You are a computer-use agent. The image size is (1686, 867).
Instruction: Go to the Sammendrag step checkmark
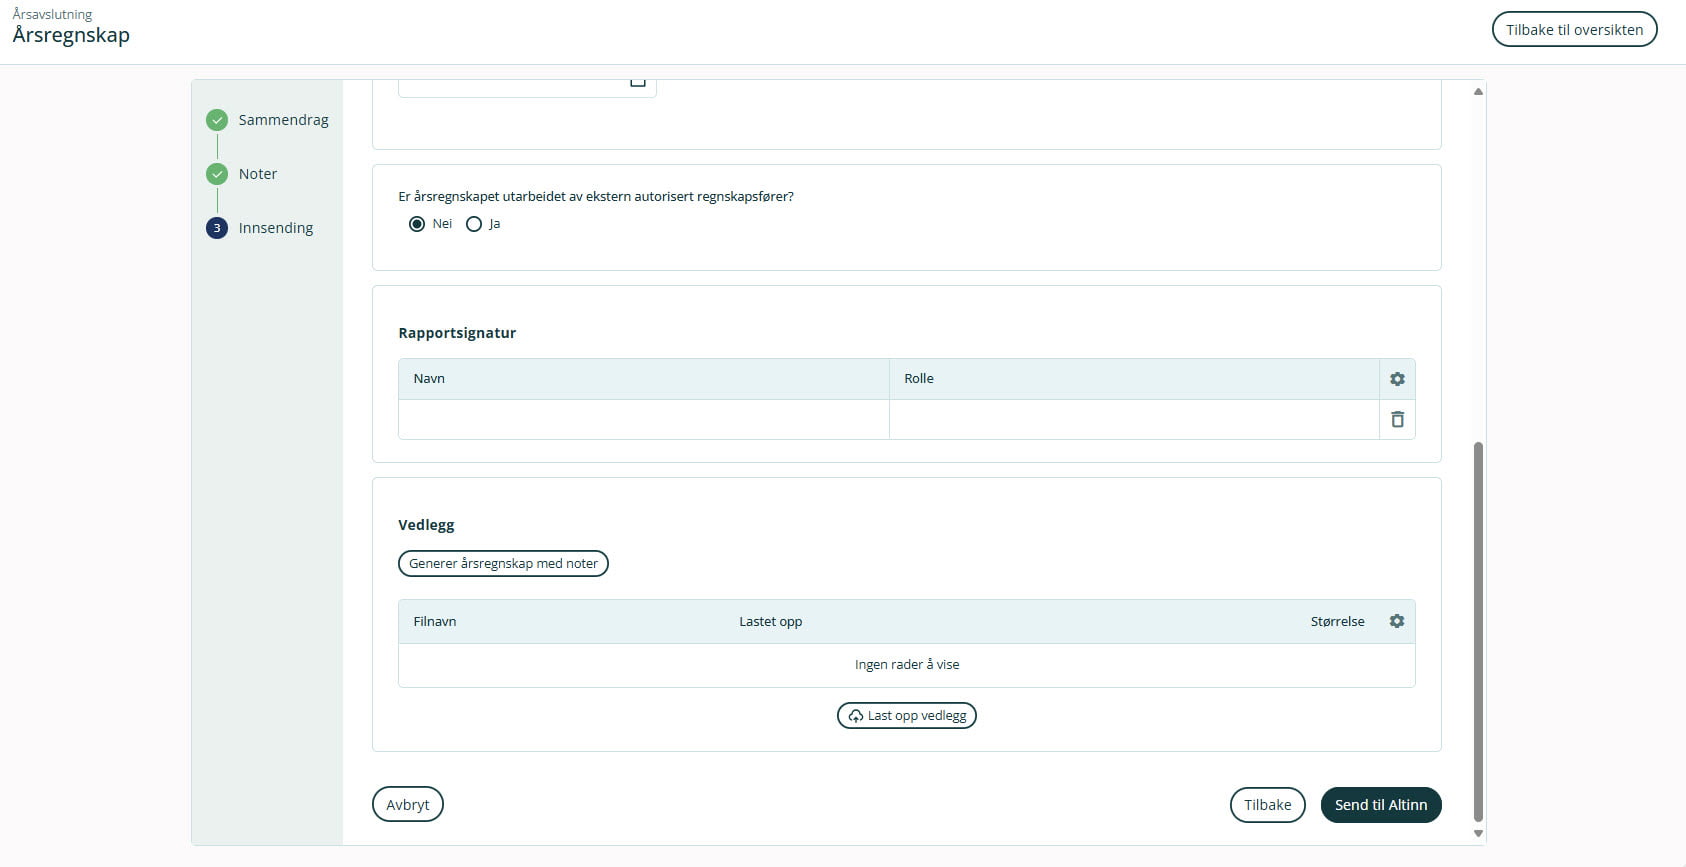click(x=217, y=120)
